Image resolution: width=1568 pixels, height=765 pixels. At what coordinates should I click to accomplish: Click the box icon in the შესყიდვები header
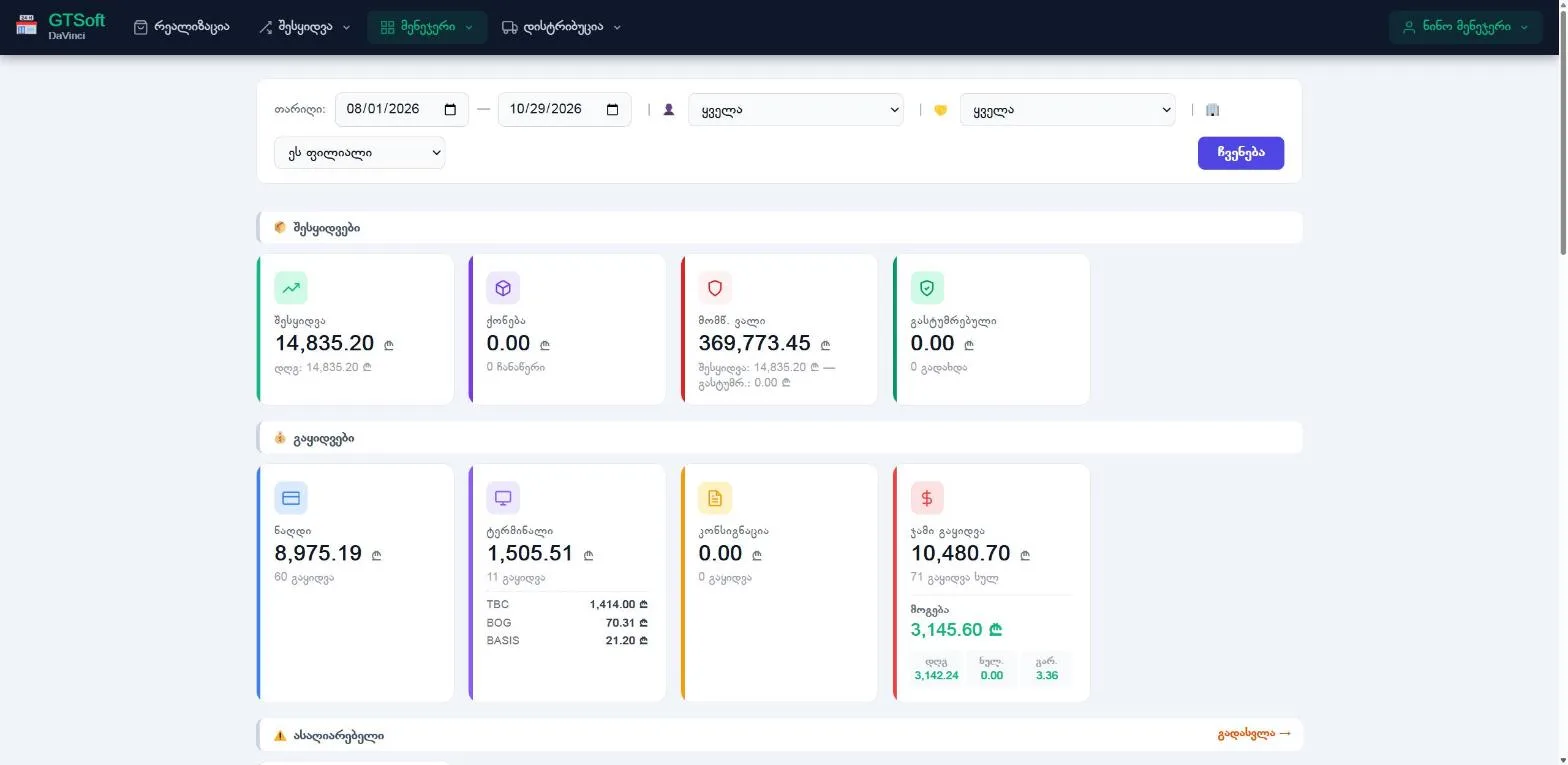tap(280, 227)
